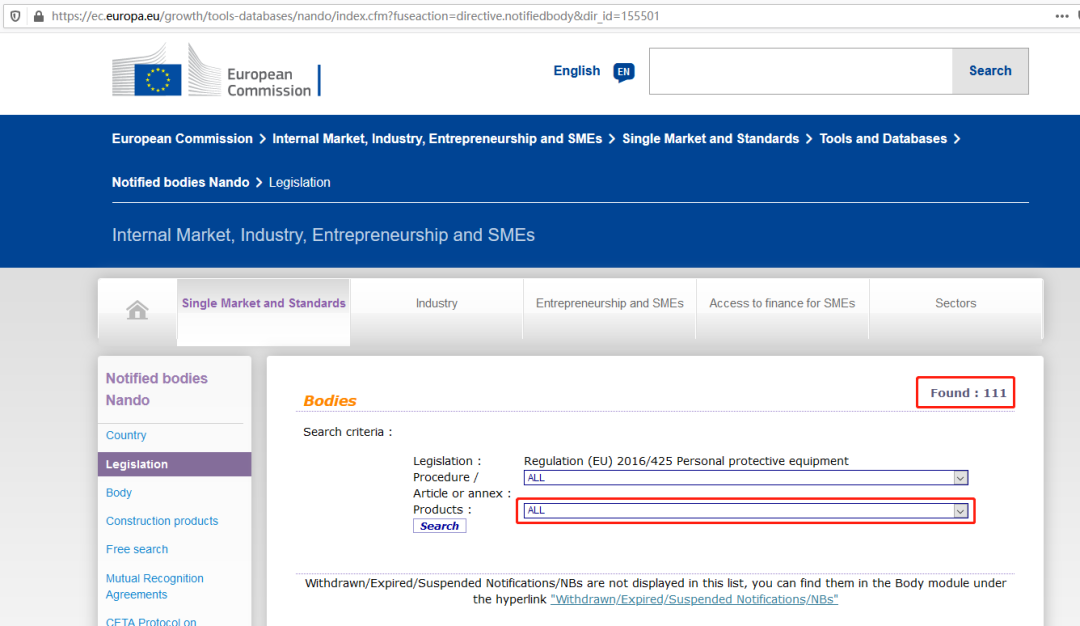Click the padlock site security icon
Image resolution: width=1080 pixels, height=626 pixels.
39,16
